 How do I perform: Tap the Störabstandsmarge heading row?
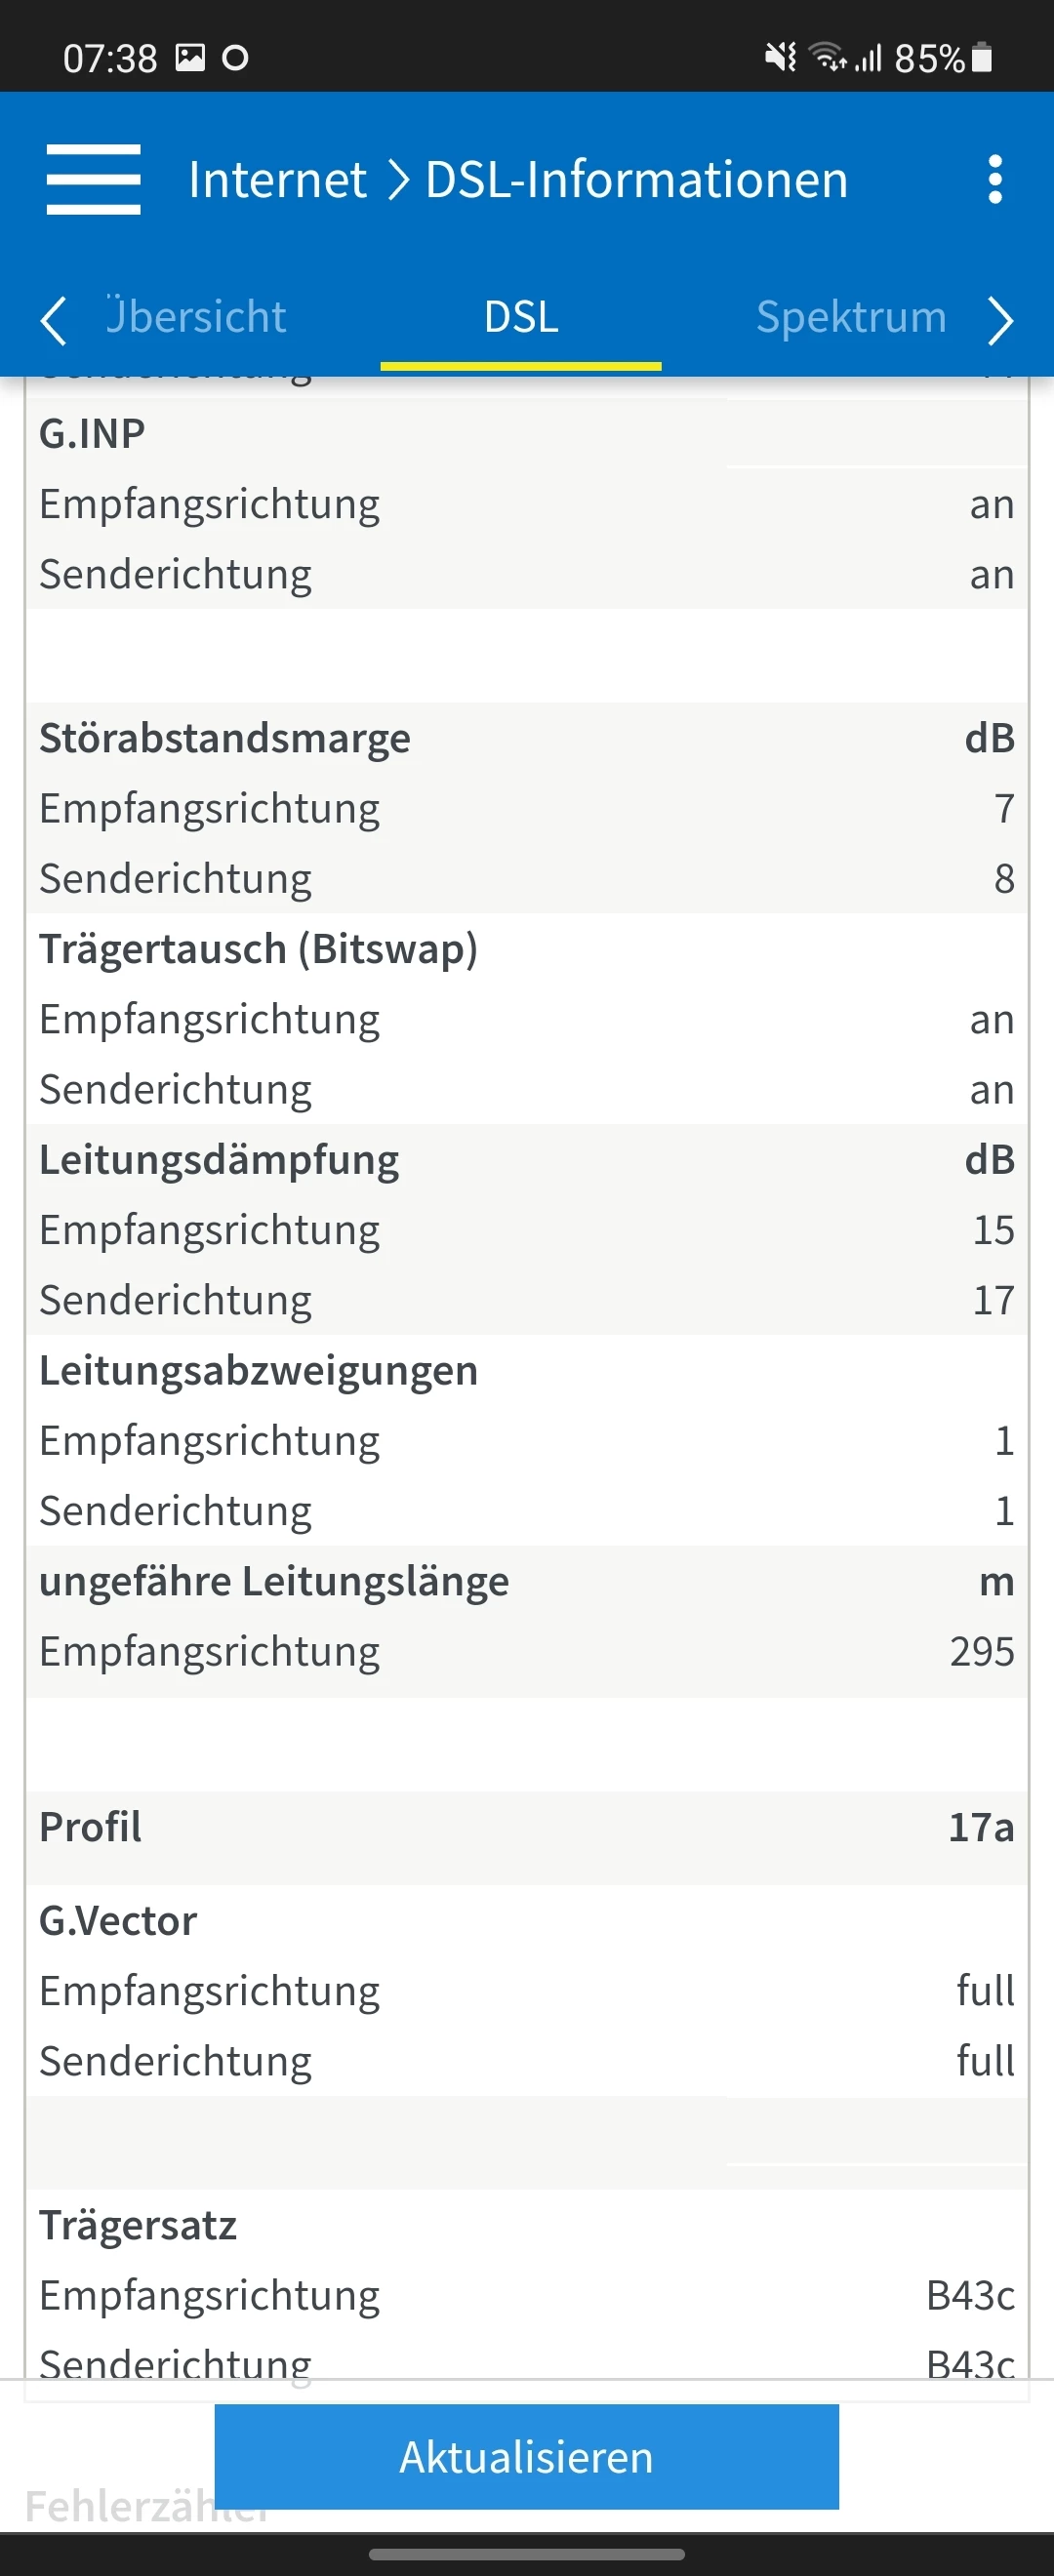526,738
